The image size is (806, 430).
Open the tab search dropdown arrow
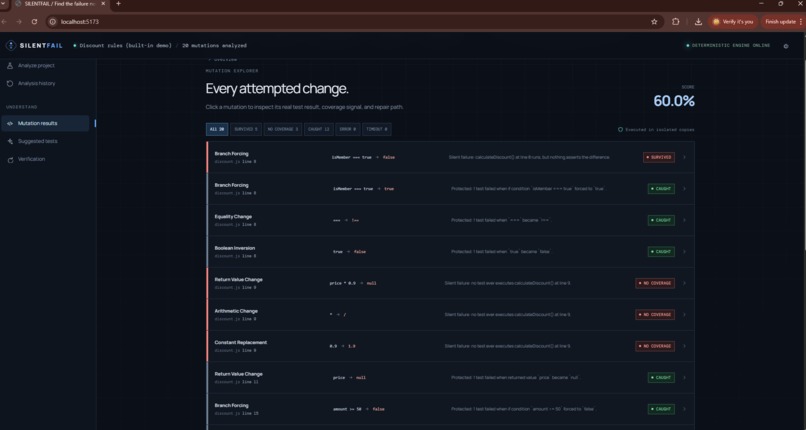tap(3, 4)
